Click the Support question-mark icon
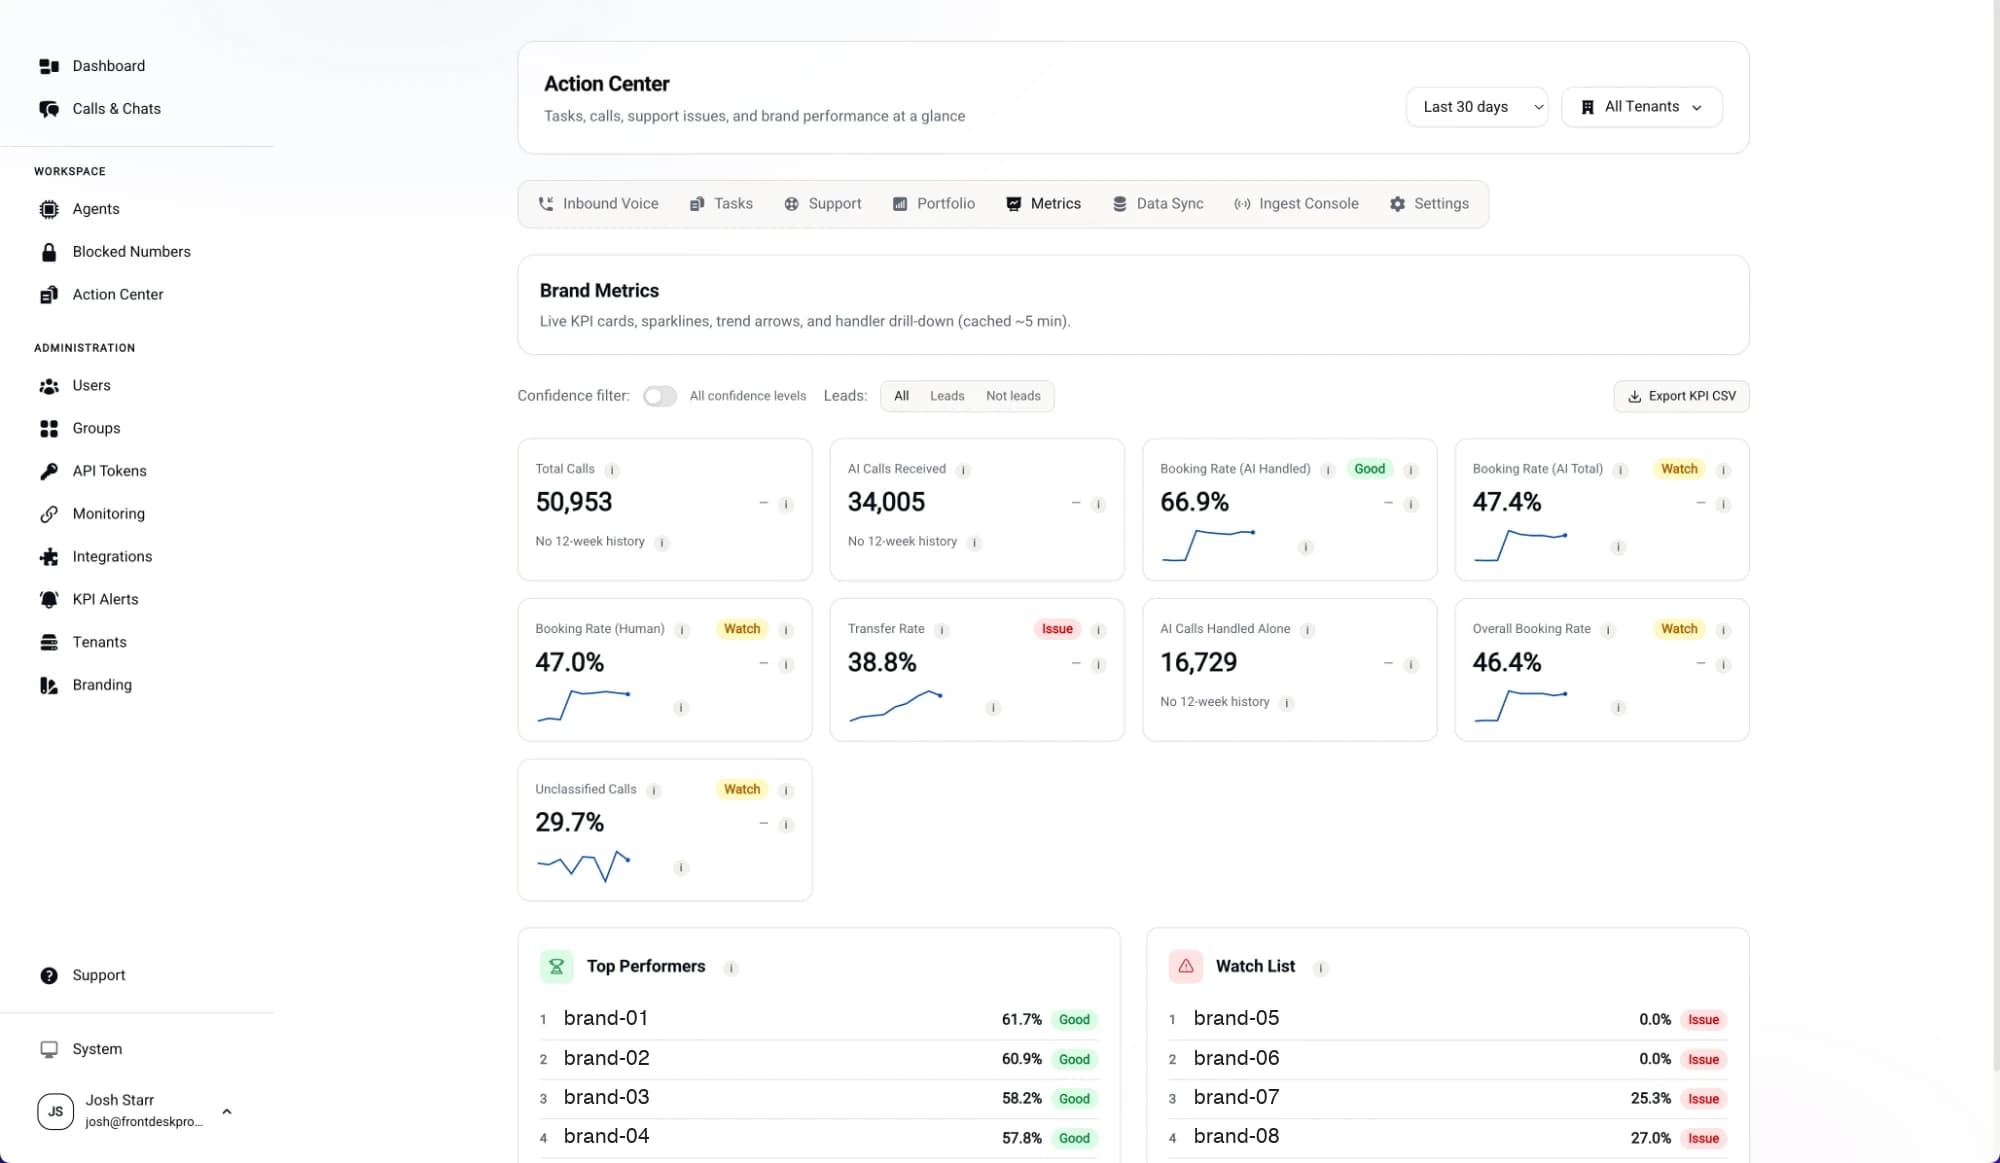The width and height of the screenshot is (2000, 1163). tap(49, 976)
